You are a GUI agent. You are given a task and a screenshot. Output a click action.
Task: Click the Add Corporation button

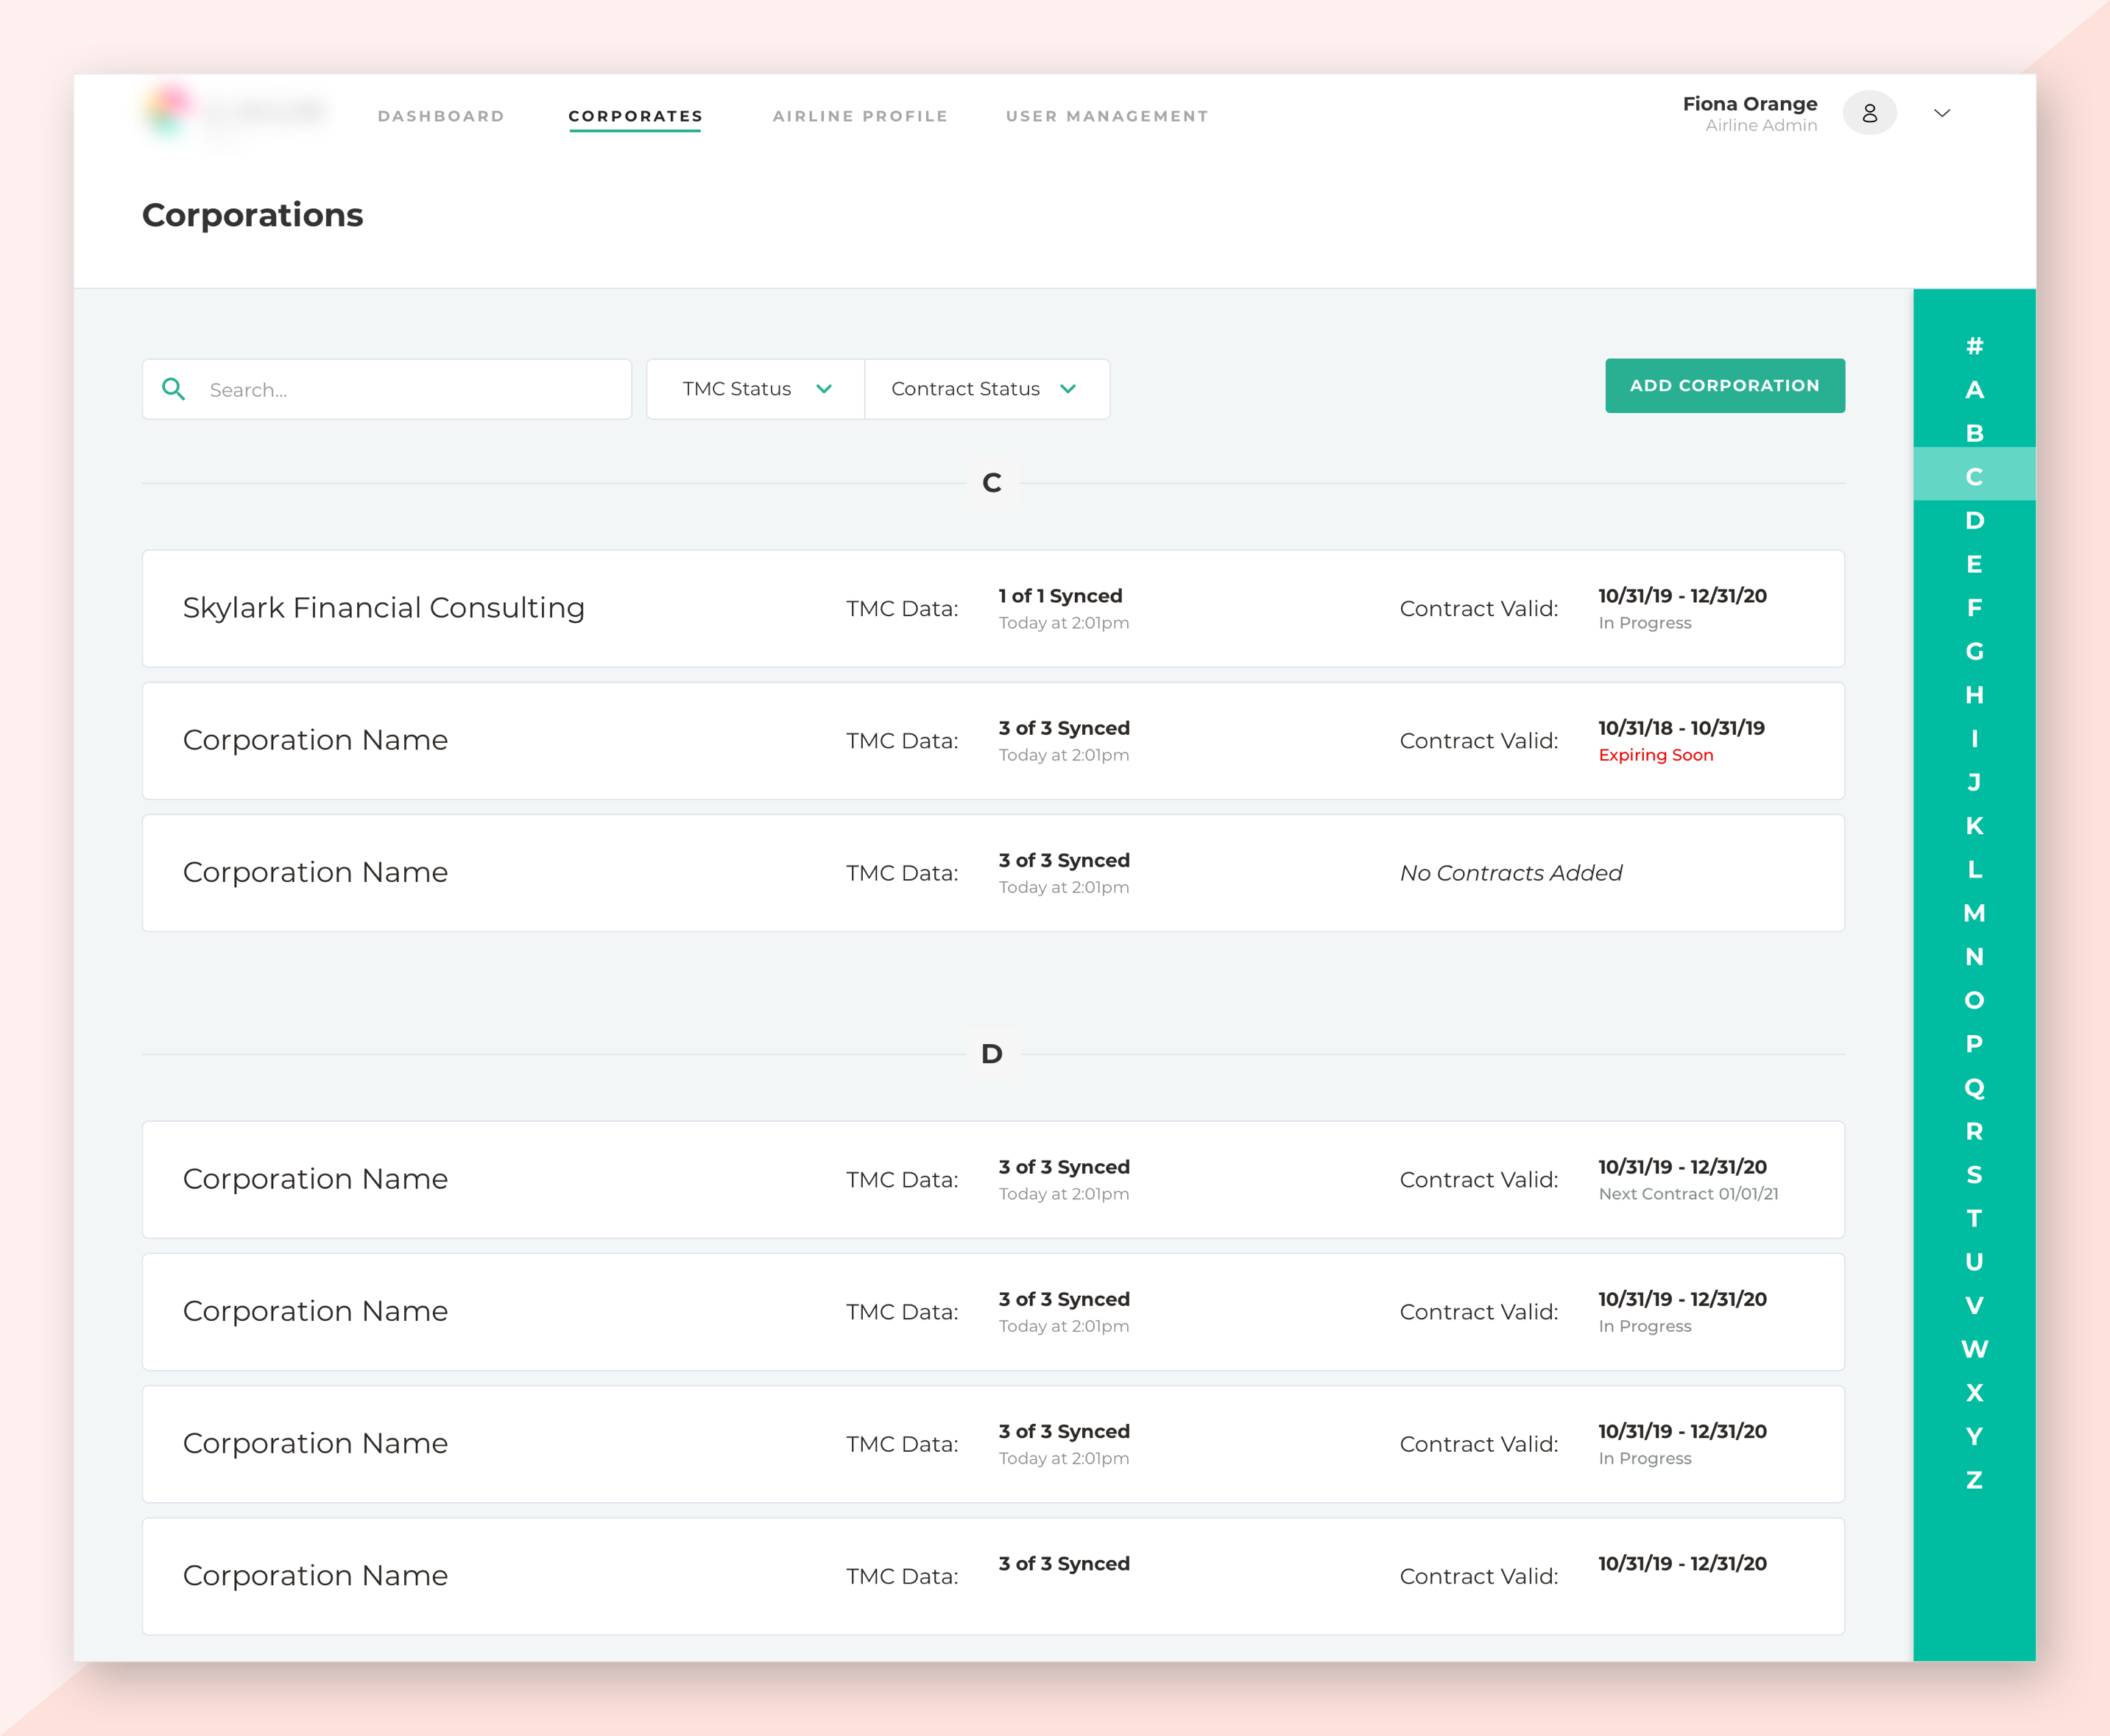(x=1724, y=386)
